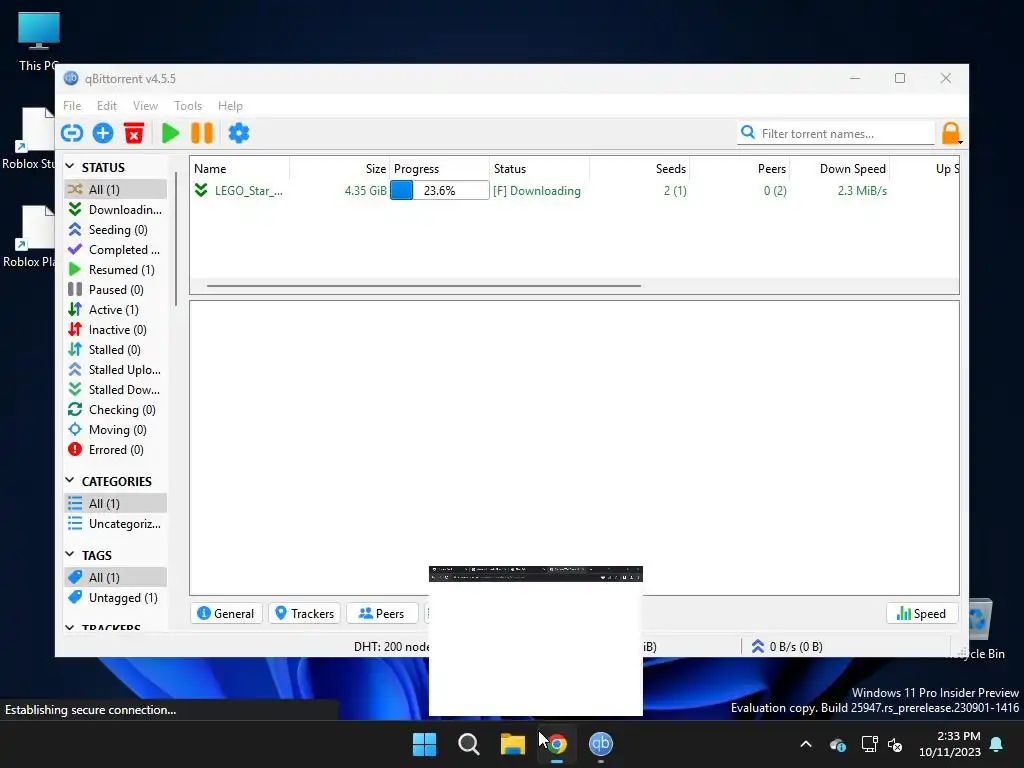Collapse the TAGS section
The width and height of the screenshot is (1024, 768).
tap(70, 554)
